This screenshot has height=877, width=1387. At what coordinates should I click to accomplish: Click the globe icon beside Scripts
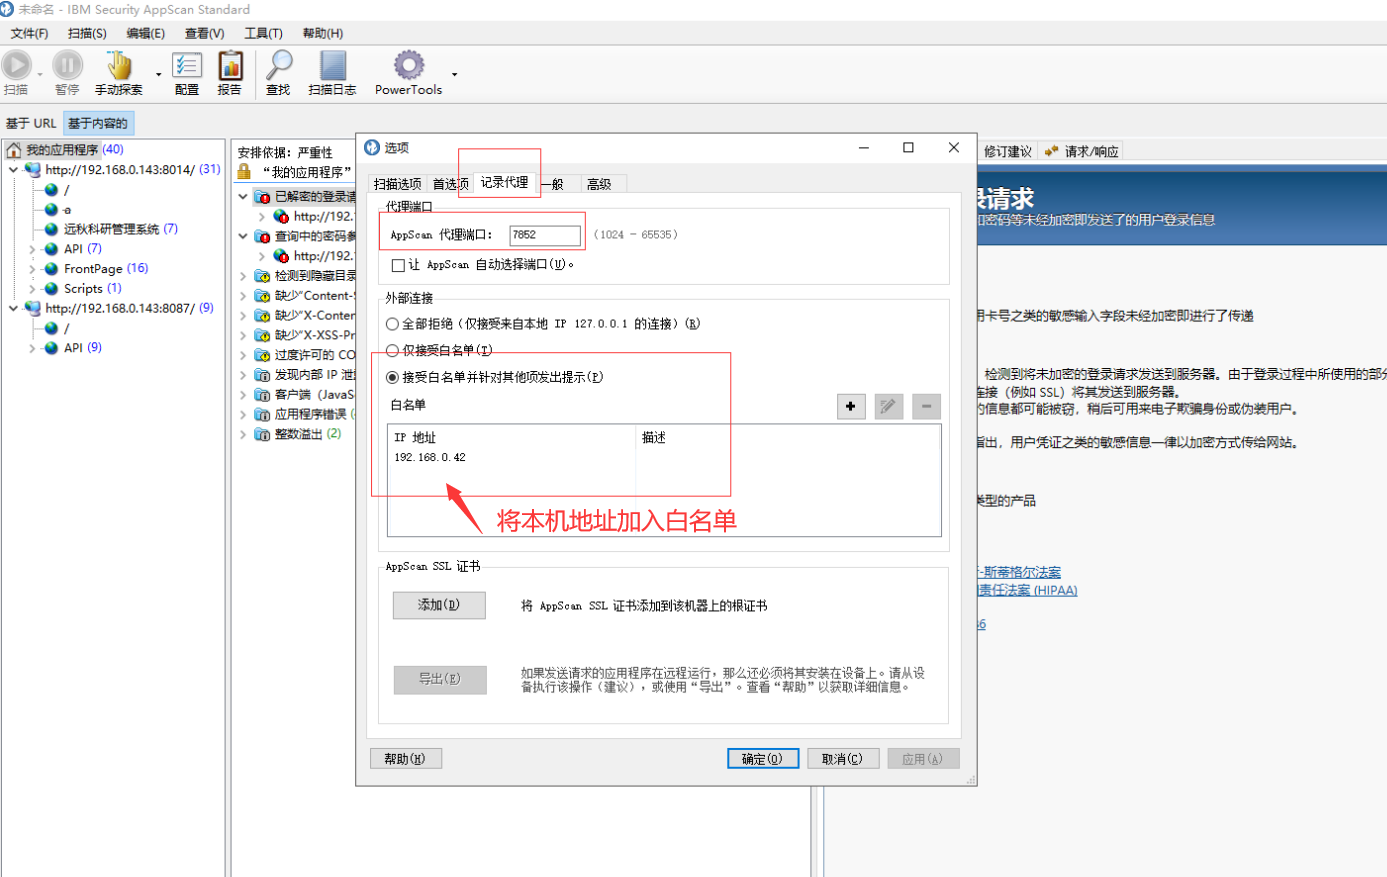(x=51, y=288)
